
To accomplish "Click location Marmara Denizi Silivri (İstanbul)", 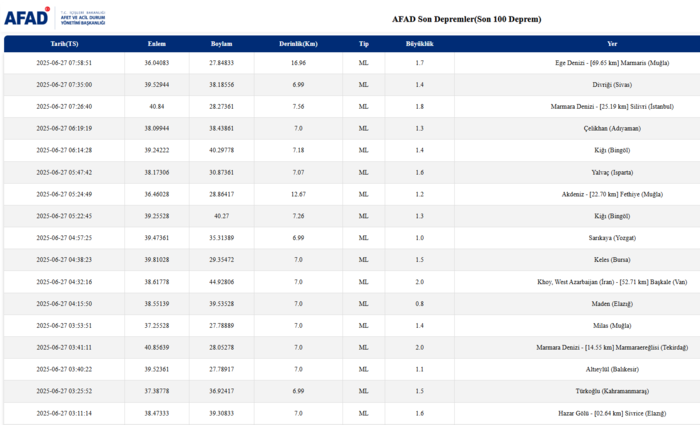I will coord(612,107).
